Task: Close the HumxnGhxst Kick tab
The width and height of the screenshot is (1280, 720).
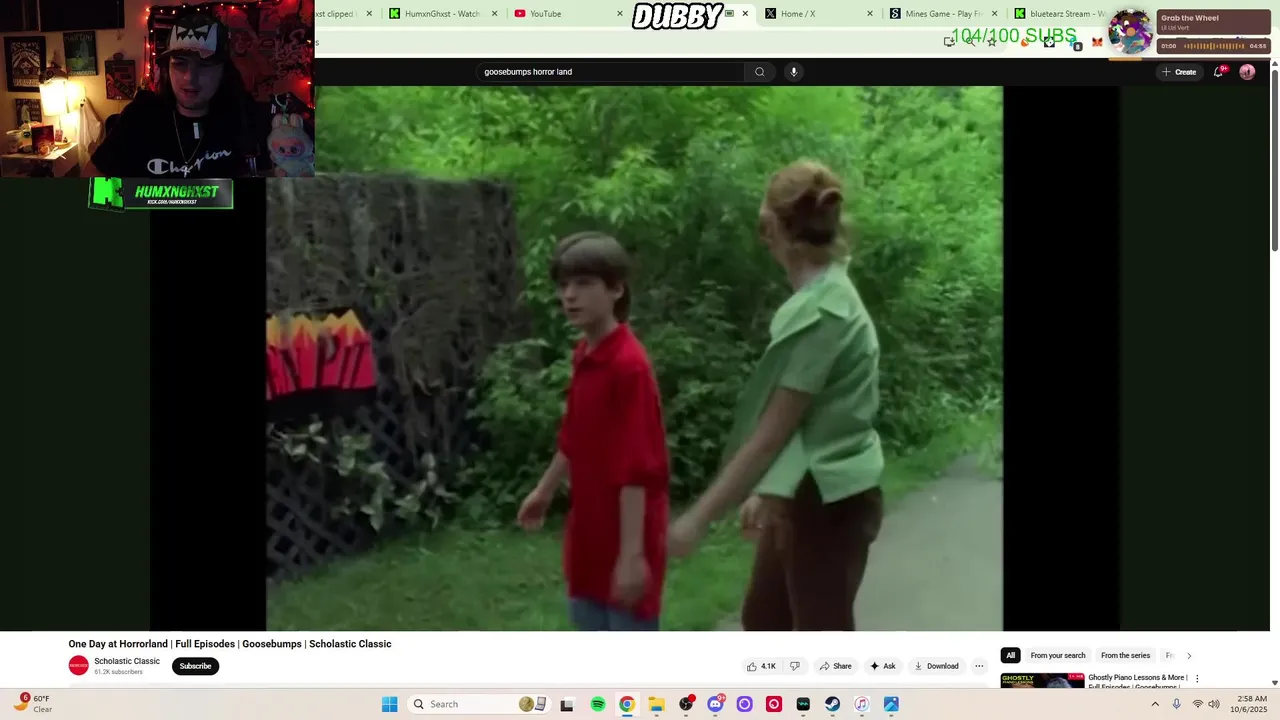Action: (x=494, y=14)
